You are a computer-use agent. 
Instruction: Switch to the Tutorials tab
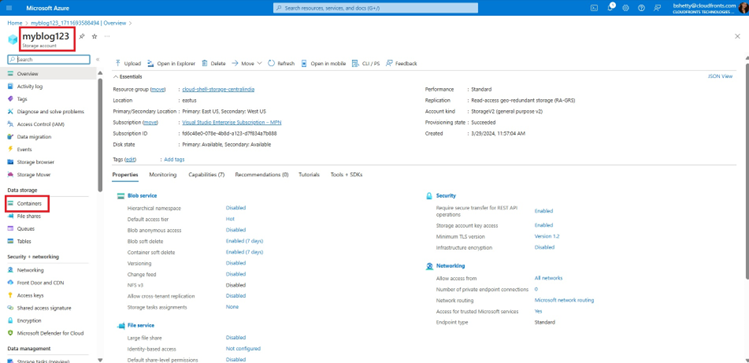click(x=309, y=175)
